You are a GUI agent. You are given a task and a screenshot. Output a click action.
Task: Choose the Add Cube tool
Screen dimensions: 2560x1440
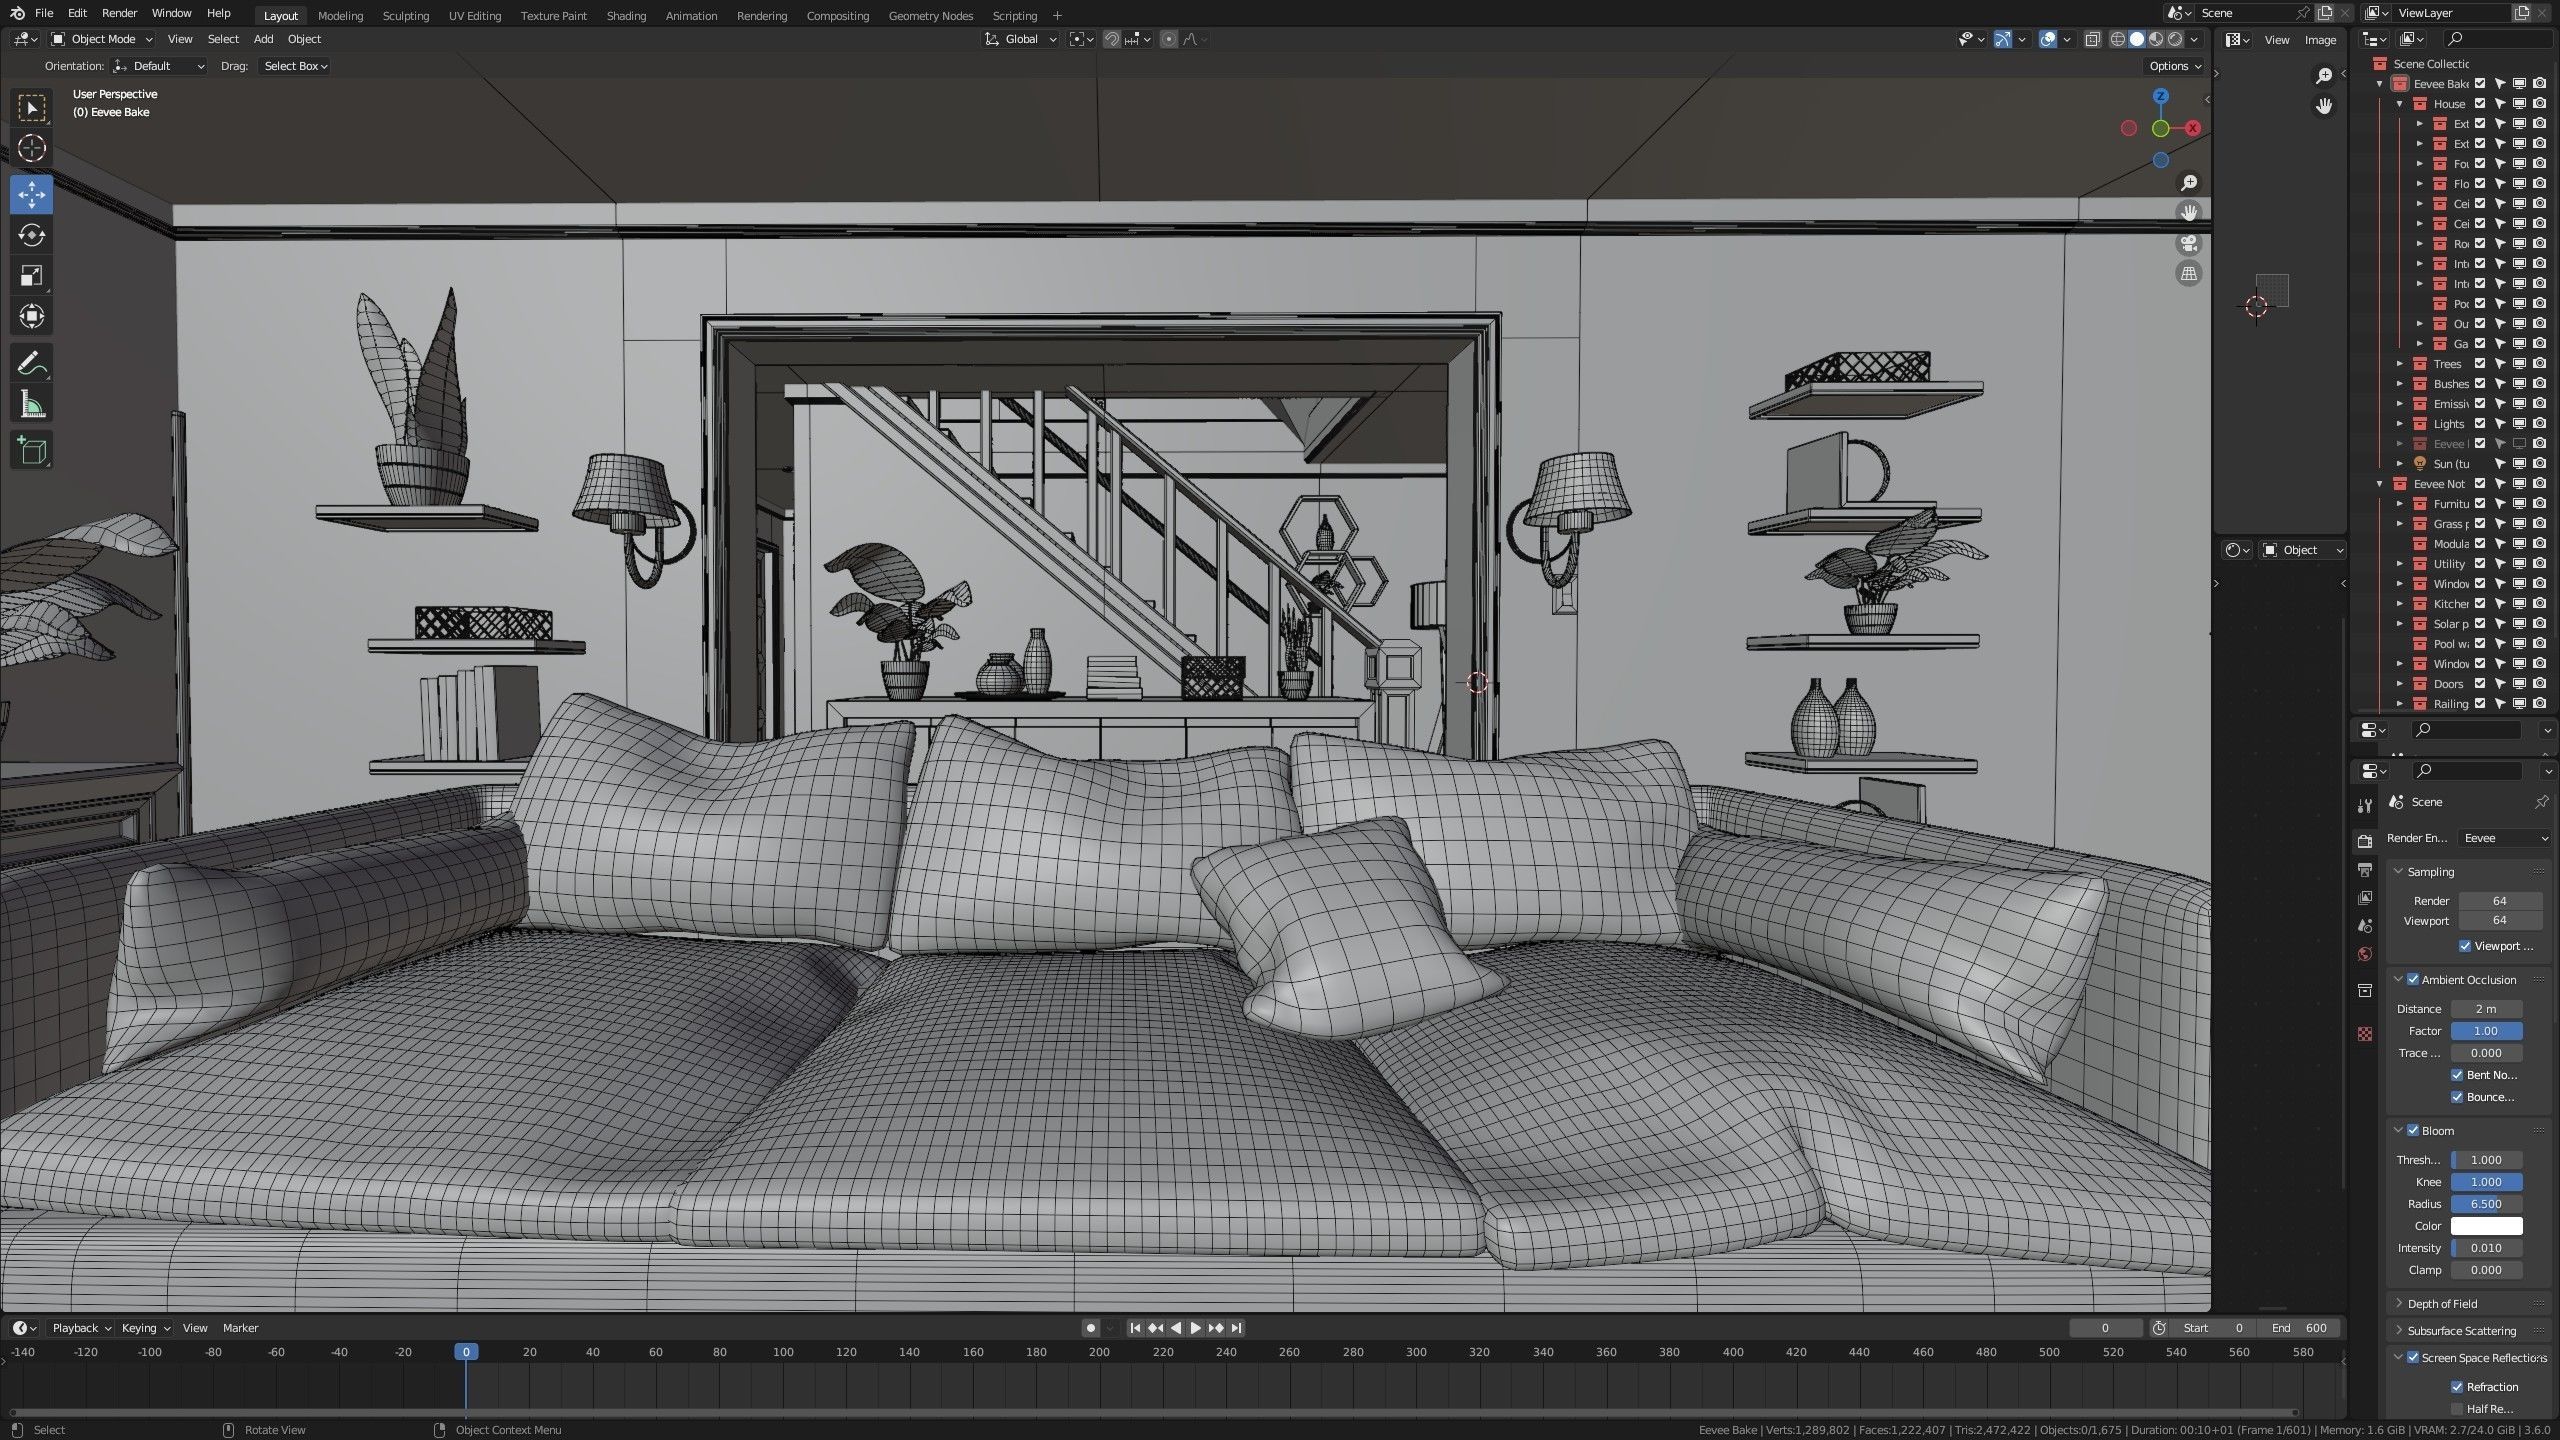[x=31, y=450]
